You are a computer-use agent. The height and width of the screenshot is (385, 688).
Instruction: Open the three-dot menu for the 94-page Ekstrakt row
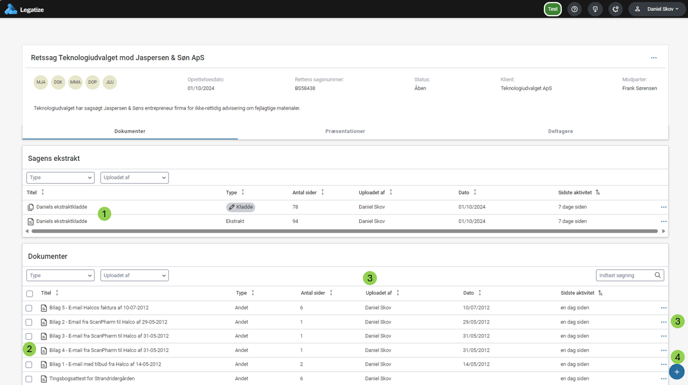pos(663,221)
